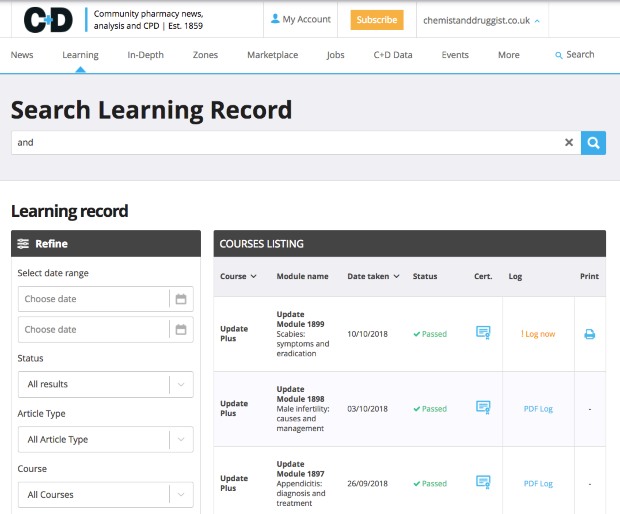Open PDF Log for Module 1898
The height and width of the screenshot is (514, 620).
[538, 409]
